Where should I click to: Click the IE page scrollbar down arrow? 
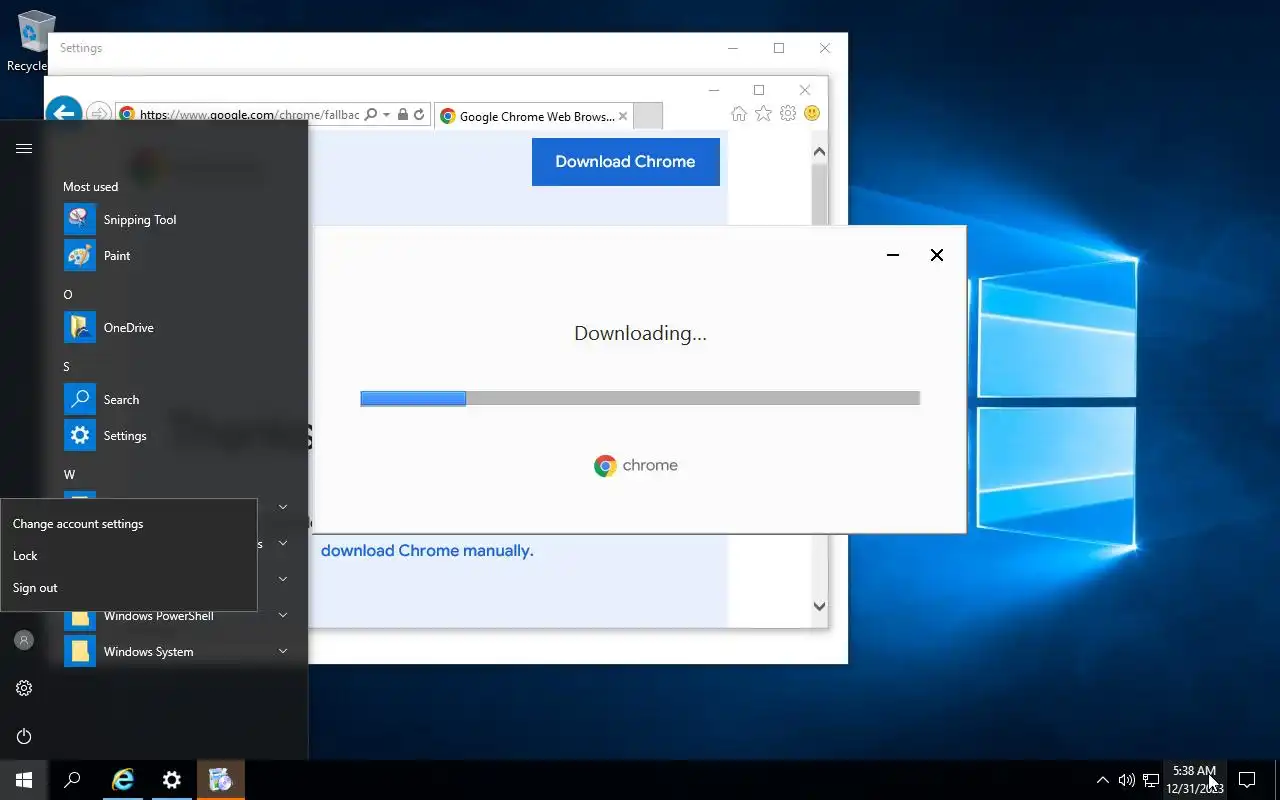[x=819, y=606]
